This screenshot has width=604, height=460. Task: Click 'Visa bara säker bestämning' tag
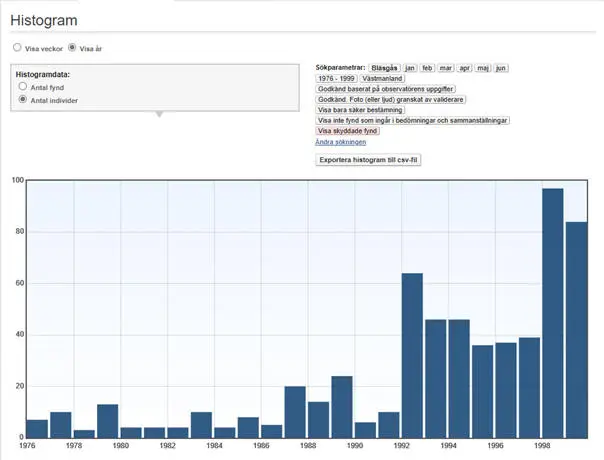pyautogui.click(x=360, y=110)
